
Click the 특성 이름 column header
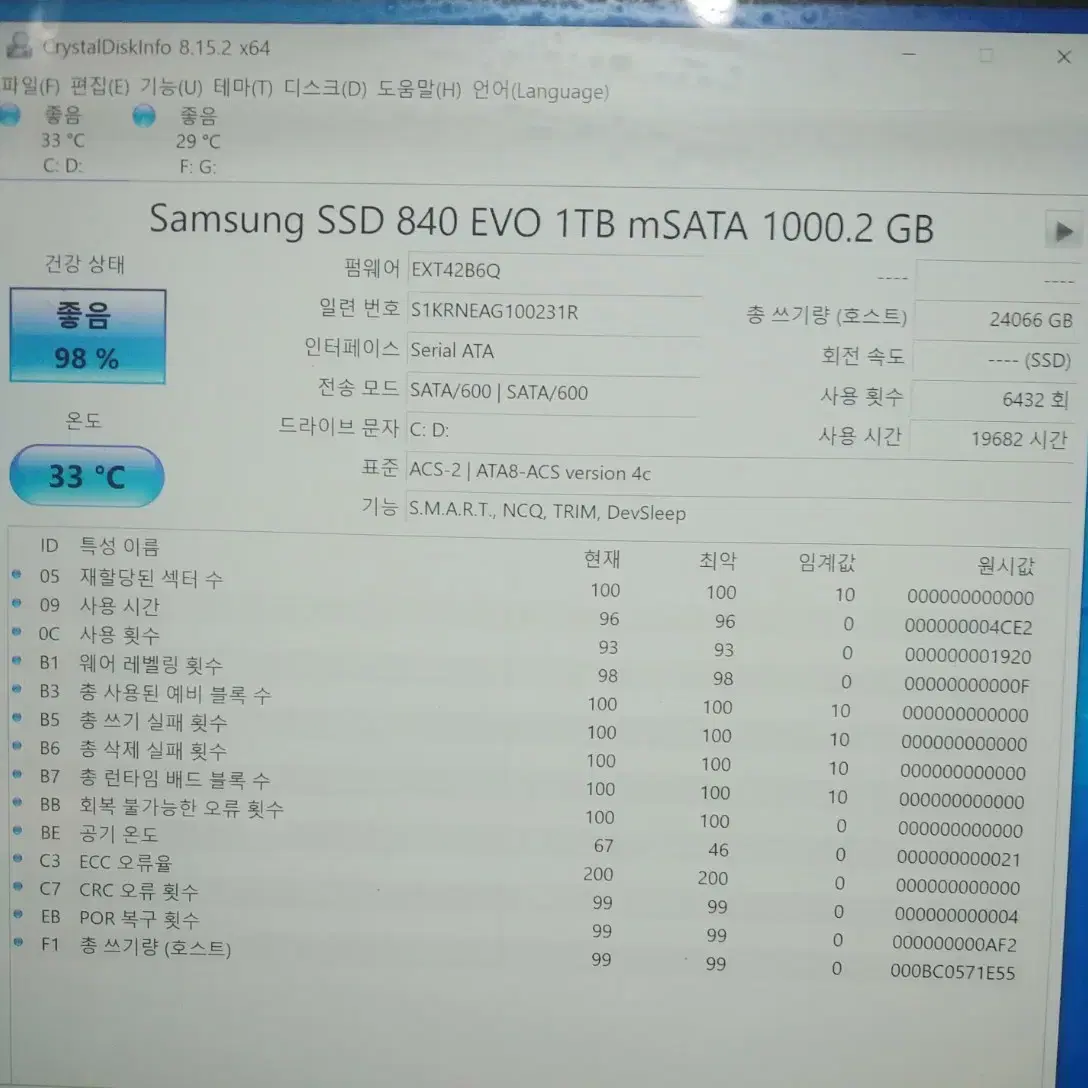(119, 546)
